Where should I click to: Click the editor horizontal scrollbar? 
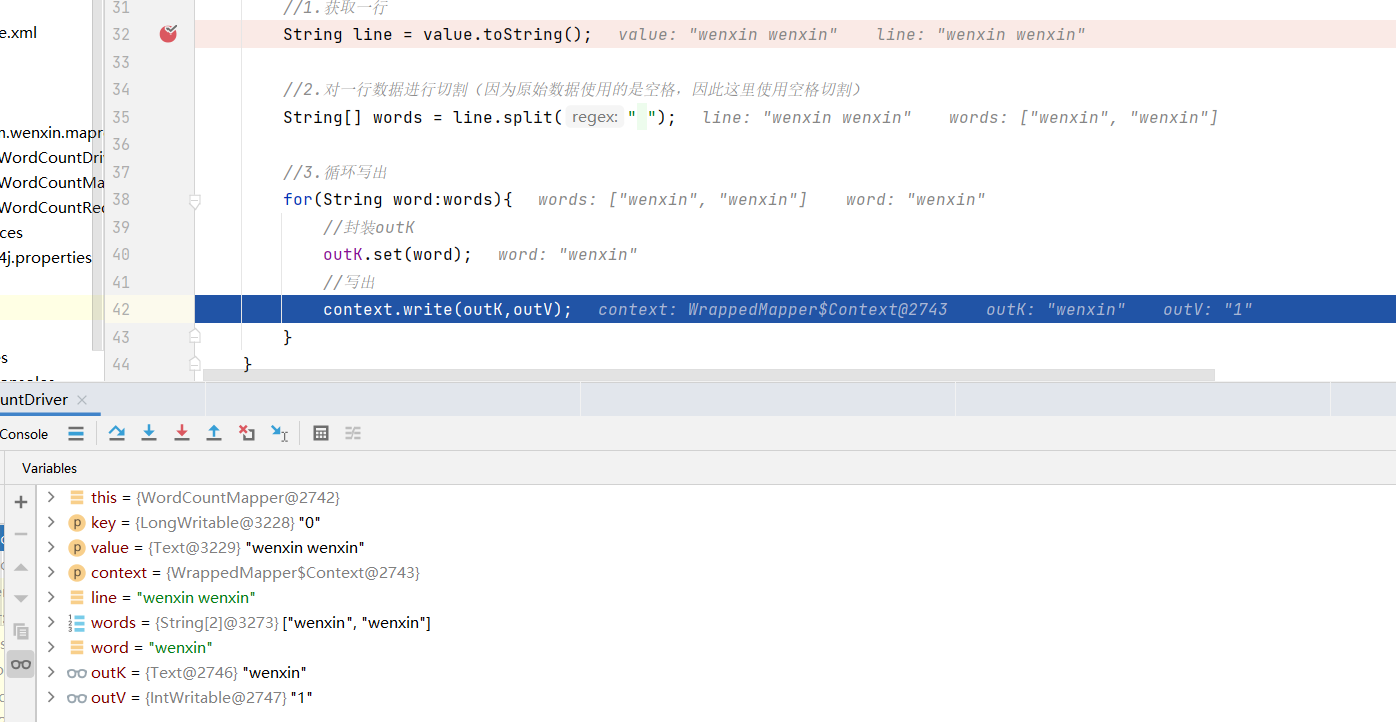point(708,375)
